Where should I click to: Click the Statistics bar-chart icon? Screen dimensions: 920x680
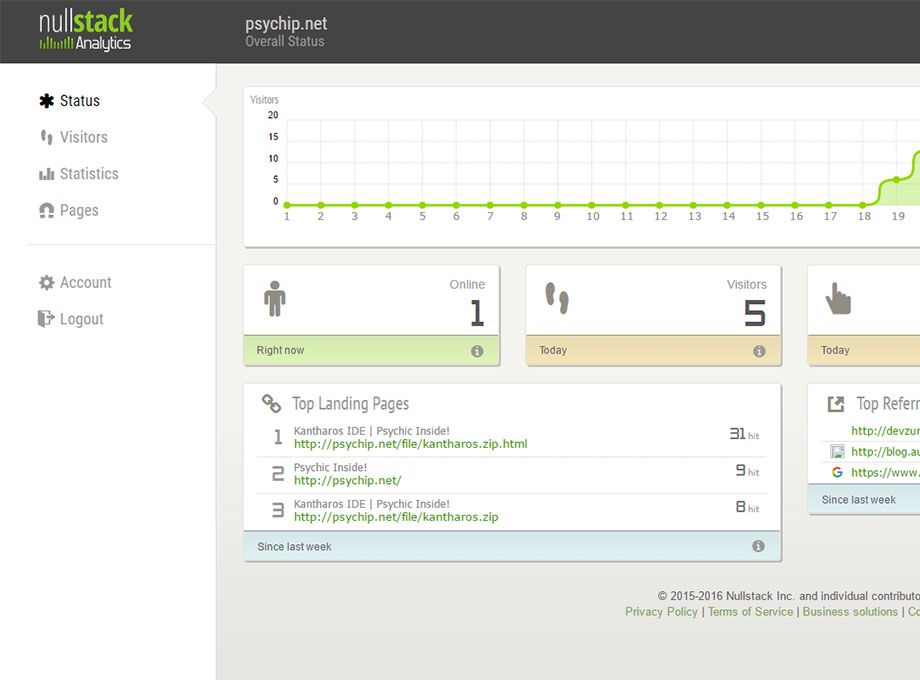click(44, 173)
